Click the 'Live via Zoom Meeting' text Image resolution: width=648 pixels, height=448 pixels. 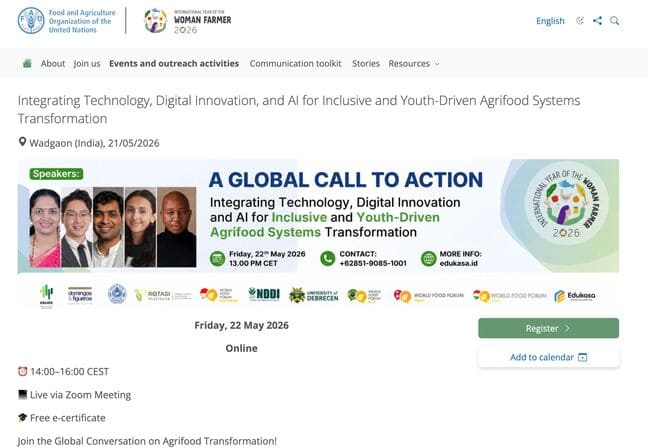tap(81, 395)
